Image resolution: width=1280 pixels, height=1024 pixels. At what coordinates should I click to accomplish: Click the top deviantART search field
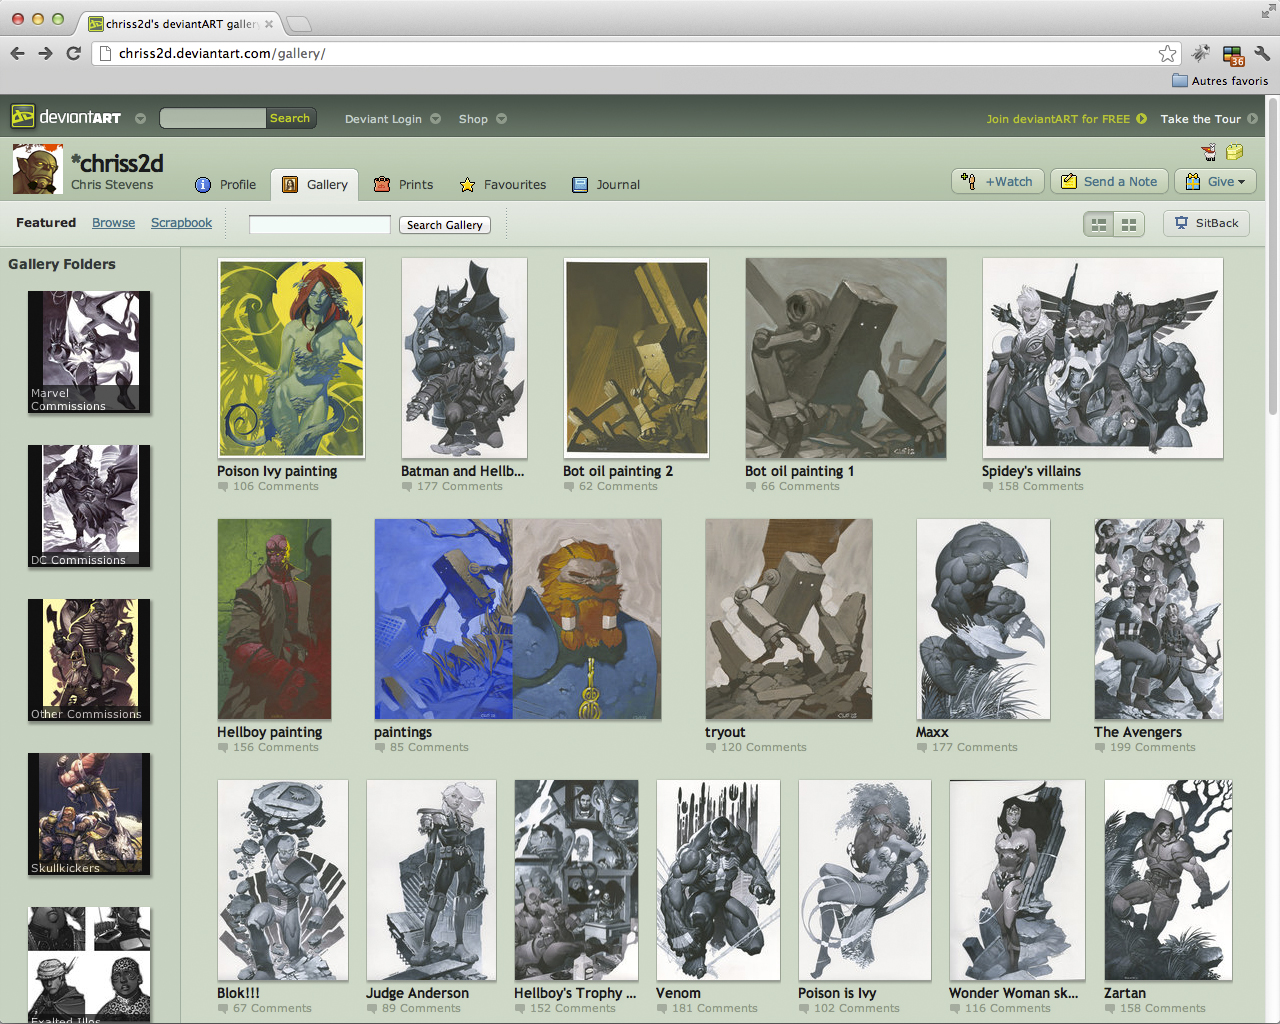pyautogui.click(x=213, y=118)
